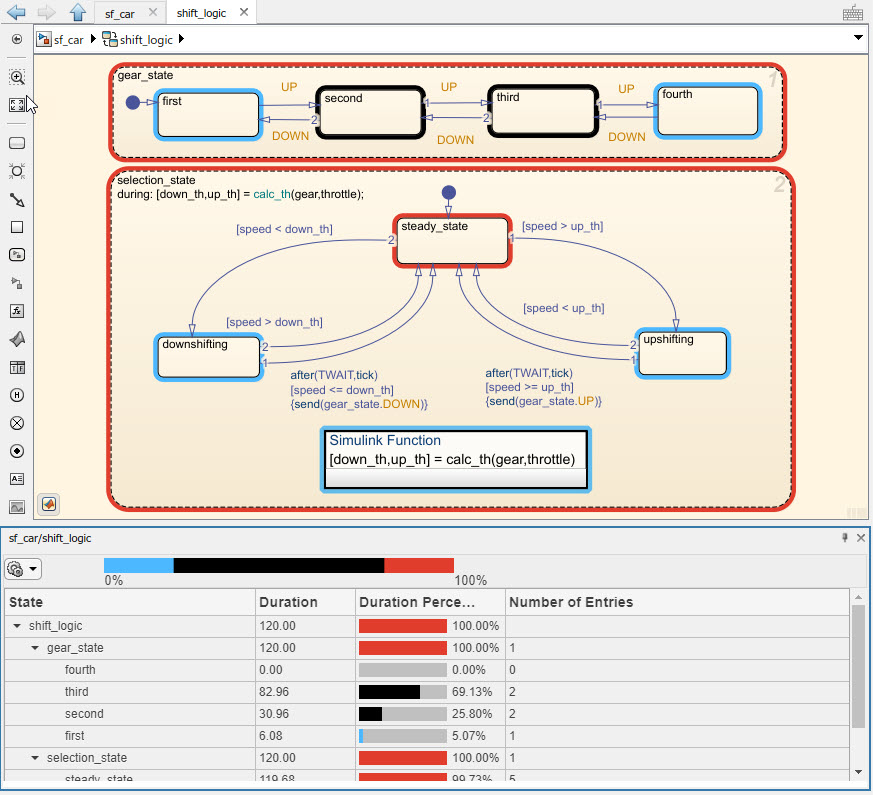Screen dimensions: 874x795
Task: Pin the State Activity panel
Action: point(845,538)
